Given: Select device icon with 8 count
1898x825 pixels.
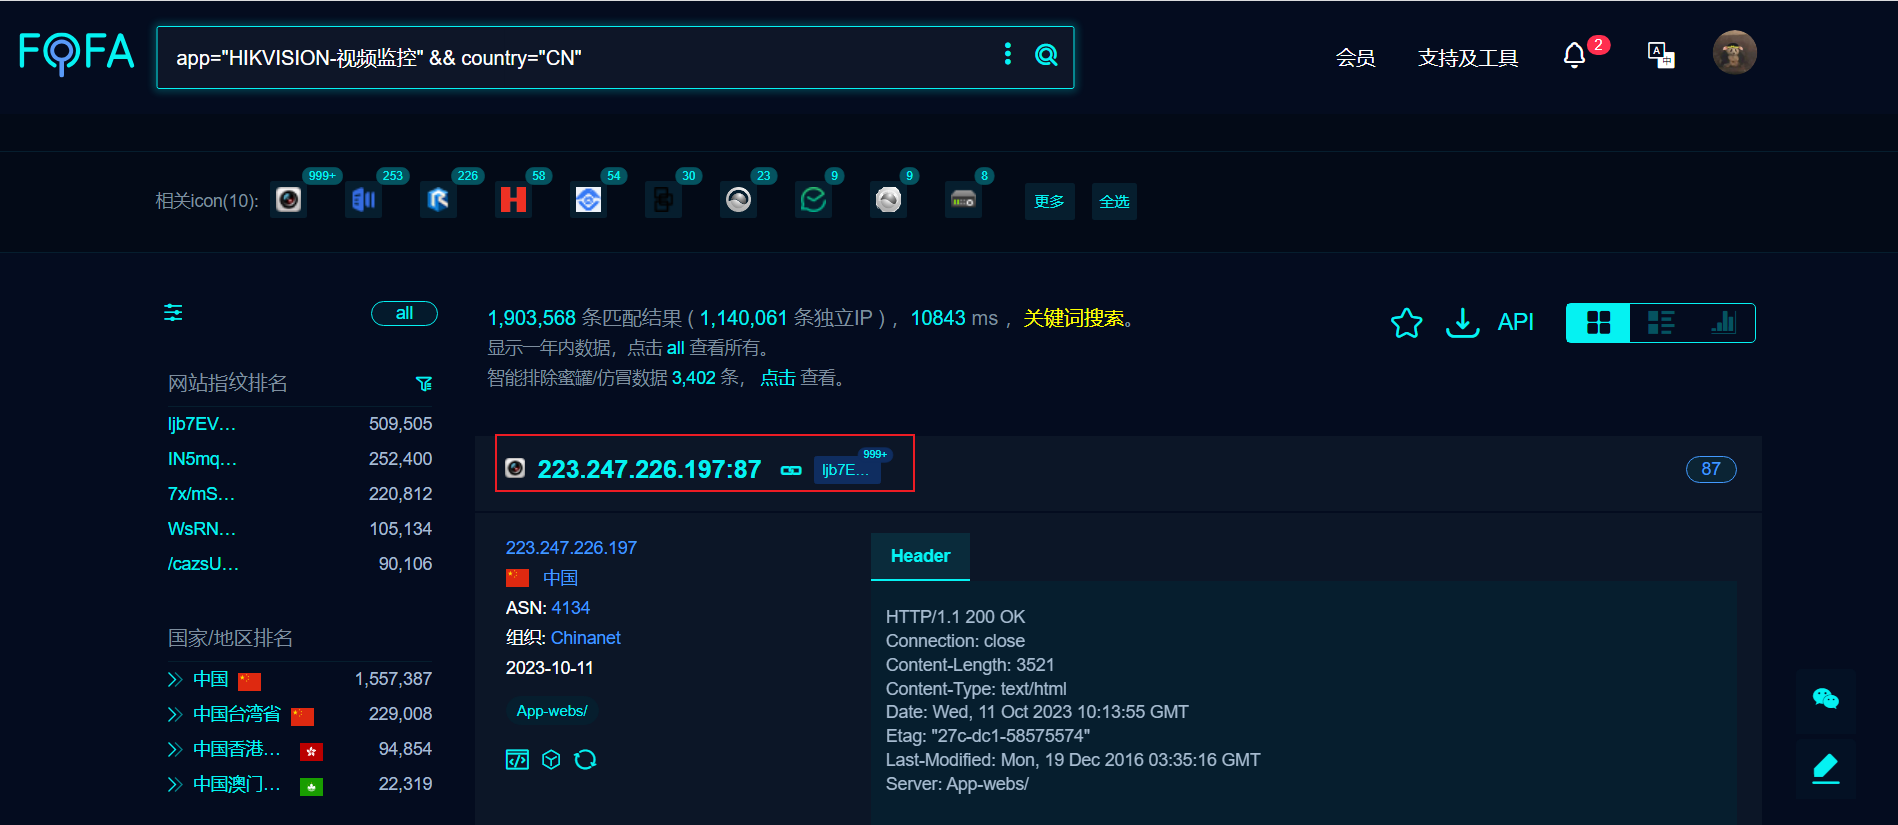Looking at the screenshot, I should (x=964, y=200).
